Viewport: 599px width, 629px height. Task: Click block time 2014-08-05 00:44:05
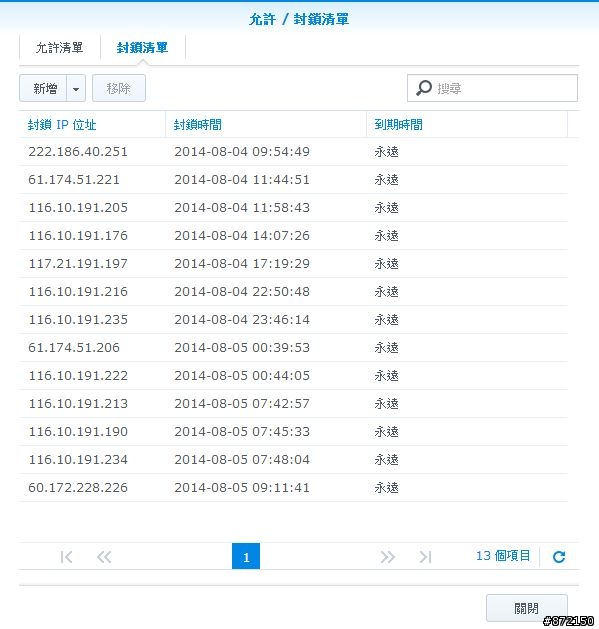click(242, 375)
